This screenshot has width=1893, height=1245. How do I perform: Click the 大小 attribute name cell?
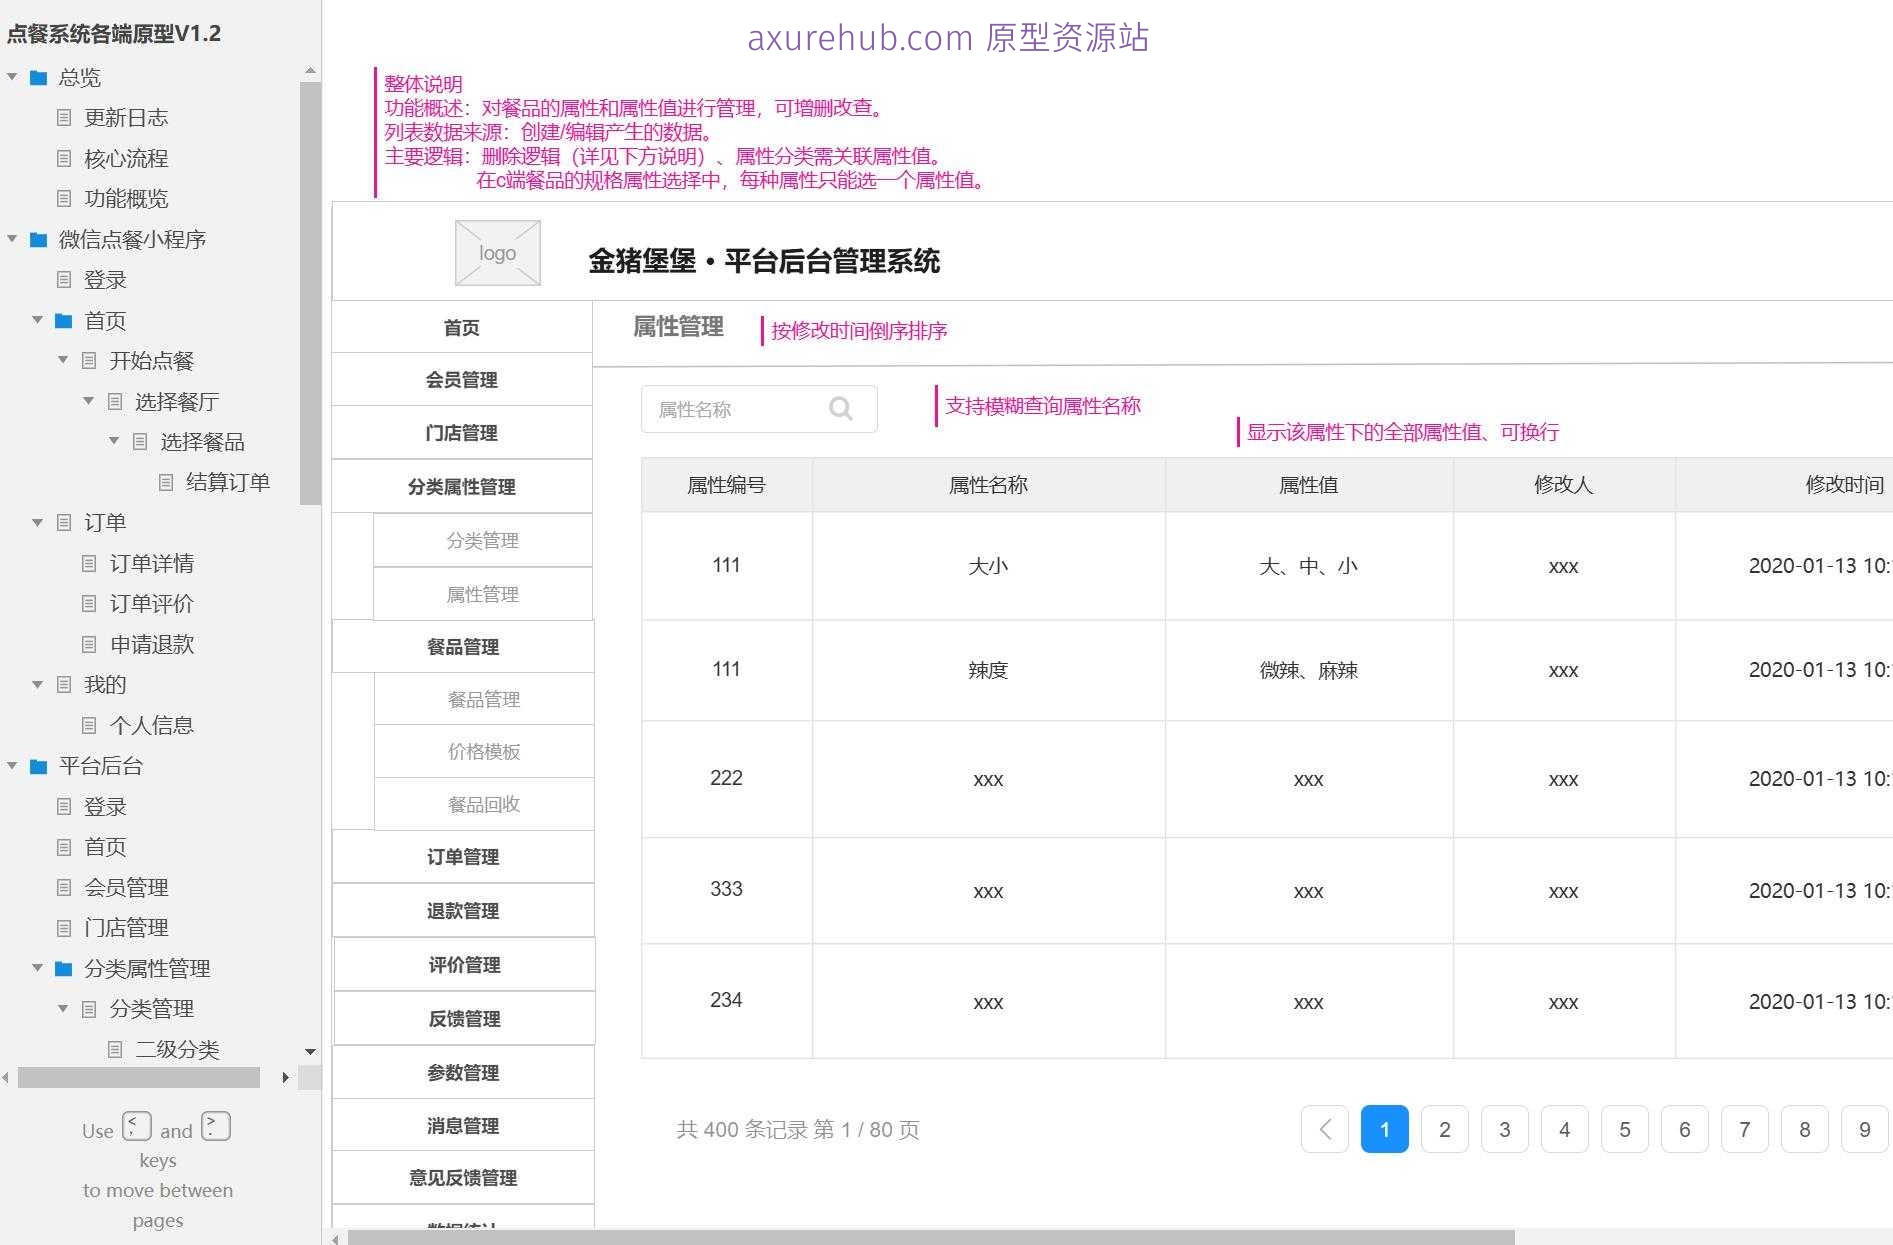point(989,566)
